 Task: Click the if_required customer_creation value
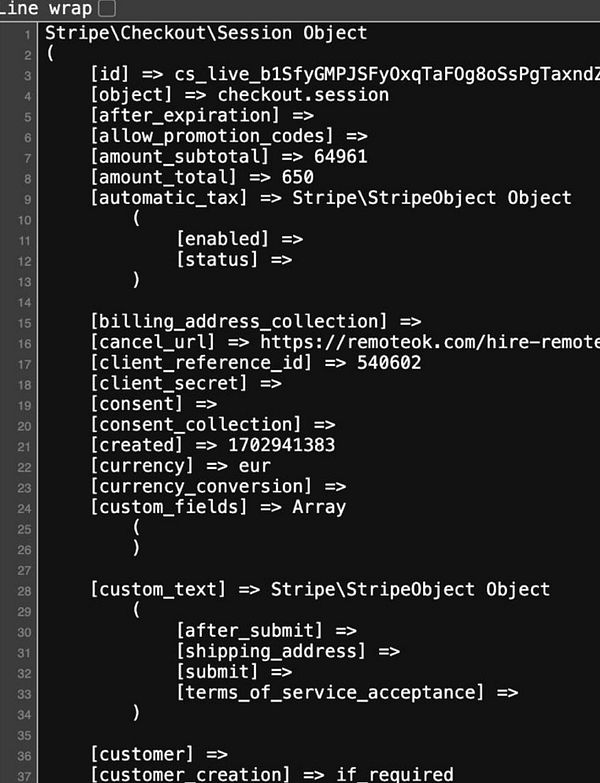click(x=394, y=775)
